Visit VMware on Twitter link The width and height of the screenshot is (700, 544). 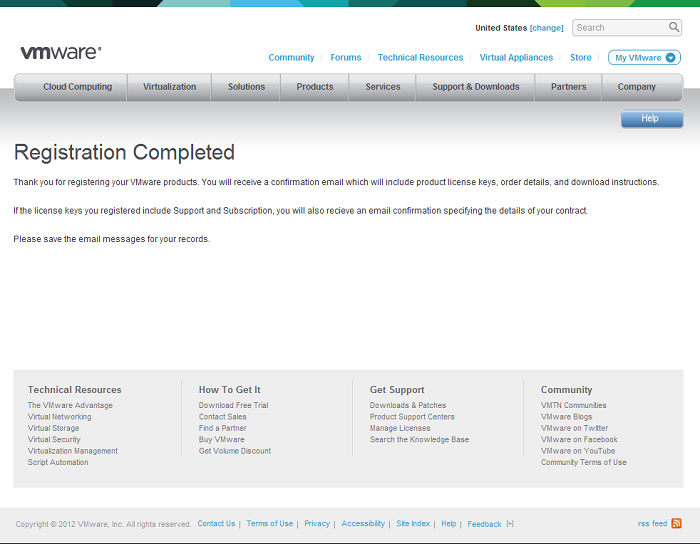pos(574,428)
